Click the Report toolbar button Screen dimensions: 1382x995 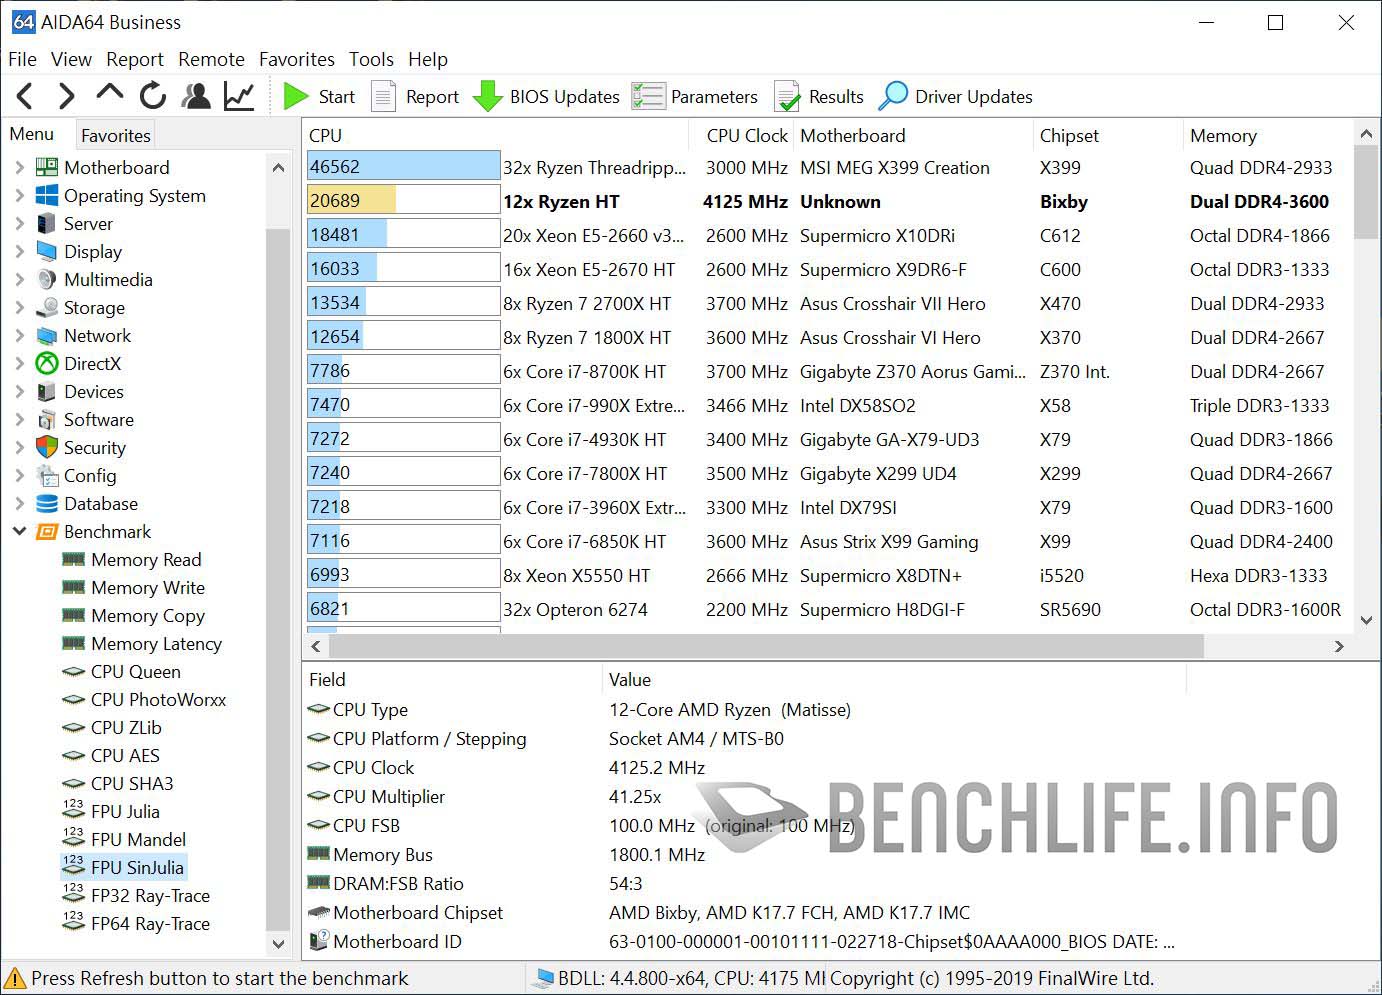tap(414, 96)
